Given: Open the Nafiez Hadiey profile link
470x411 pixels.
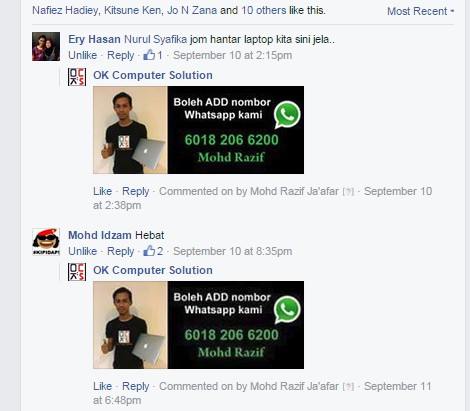Looking at the screenshot, I should tap(65, 10).
